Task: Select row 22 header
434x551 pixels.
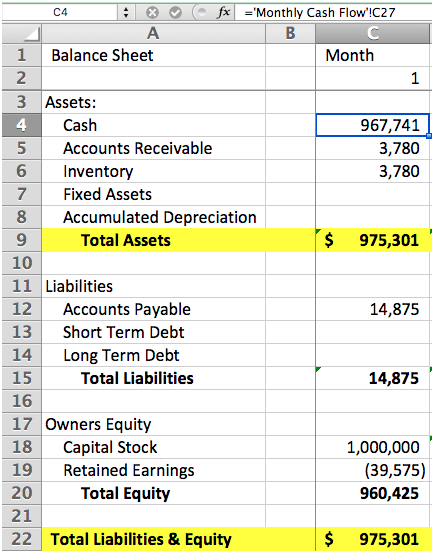Action: pos(22,539)
